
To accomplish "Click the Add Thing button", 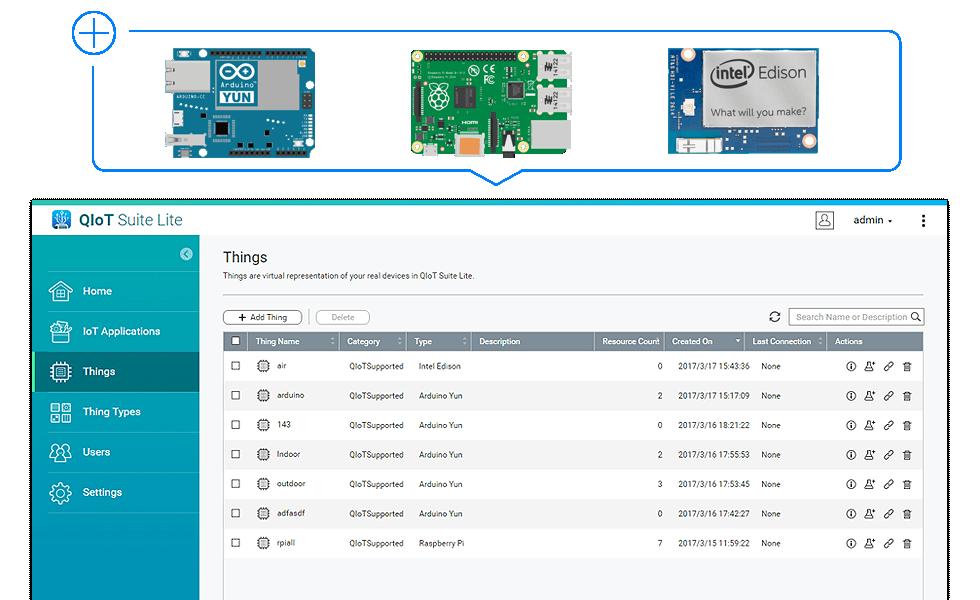I will click(x=262, y=318).
